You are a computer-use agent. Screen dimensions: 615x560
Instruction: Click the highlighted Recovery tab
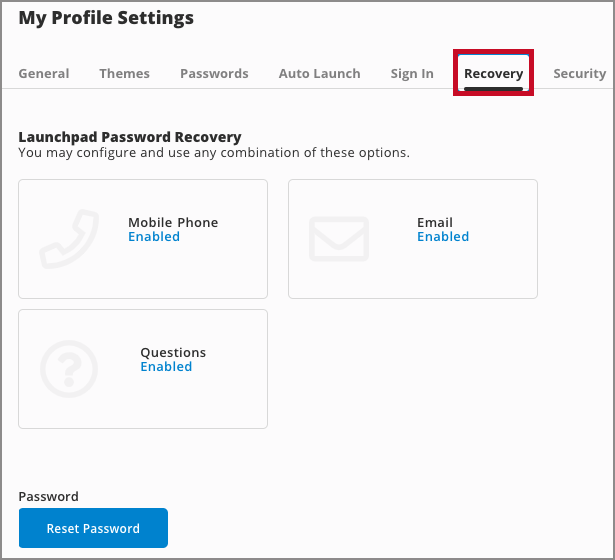(493, 73)
